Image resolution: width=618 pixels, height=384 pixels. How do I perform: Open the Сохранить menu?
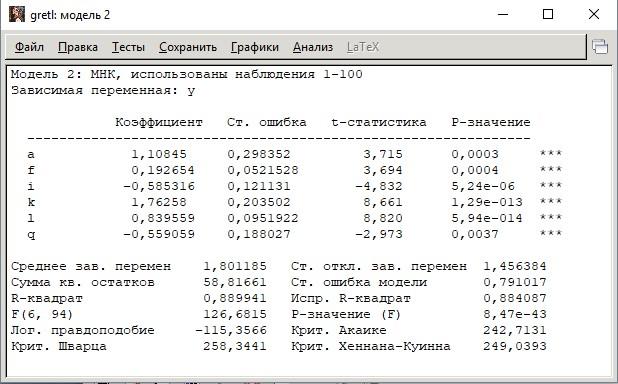click(188, 47)
